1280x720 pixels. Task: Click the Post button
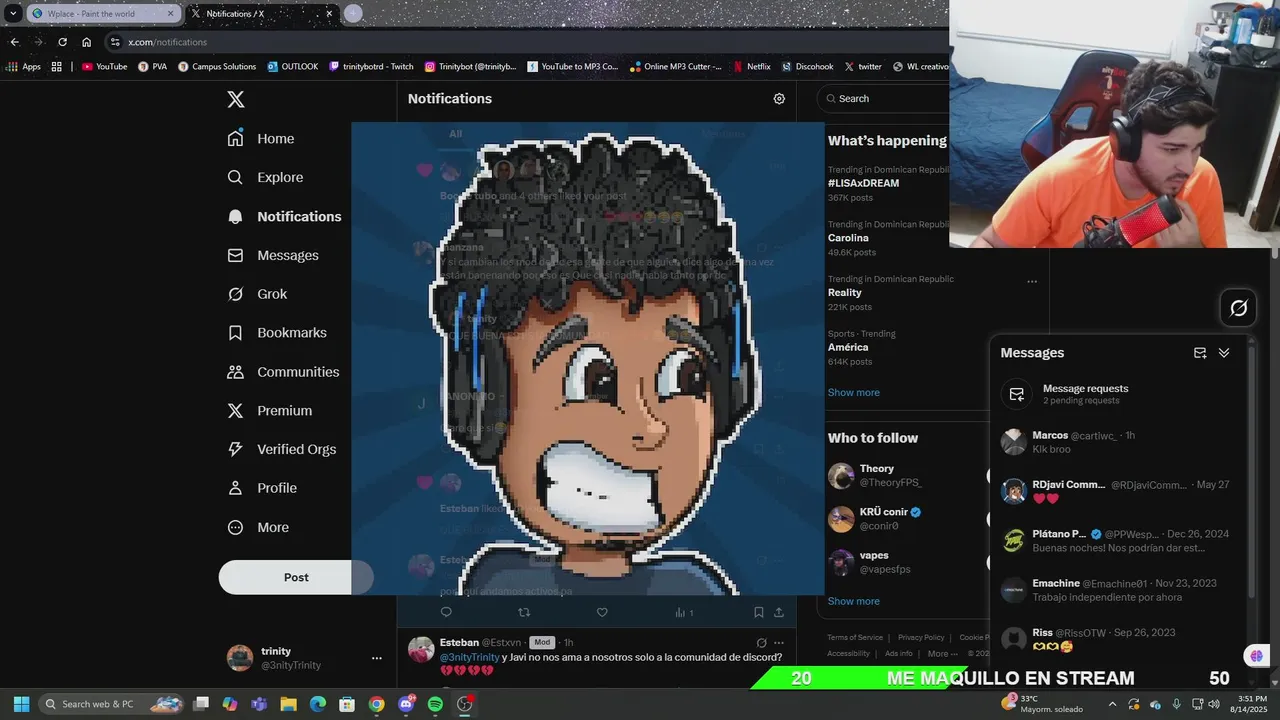296,577
